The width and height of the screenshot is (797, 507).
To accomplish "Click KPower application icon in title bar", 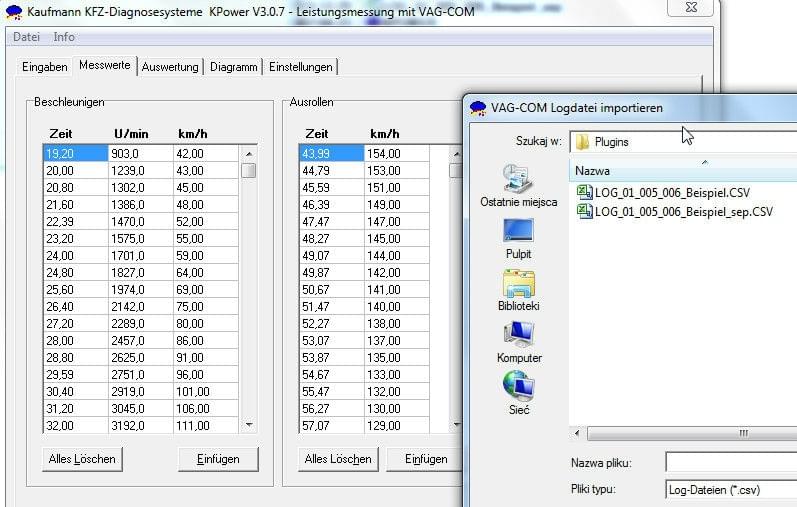I will coord(14,12).
